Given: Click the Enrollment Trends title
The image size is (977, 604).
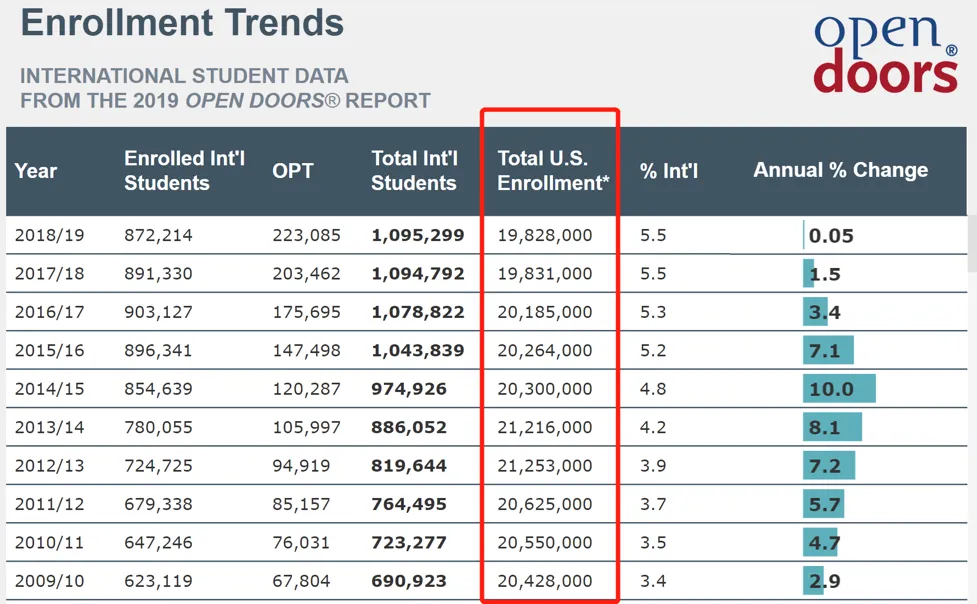Looking at the screenshot, I should point(182,22).
